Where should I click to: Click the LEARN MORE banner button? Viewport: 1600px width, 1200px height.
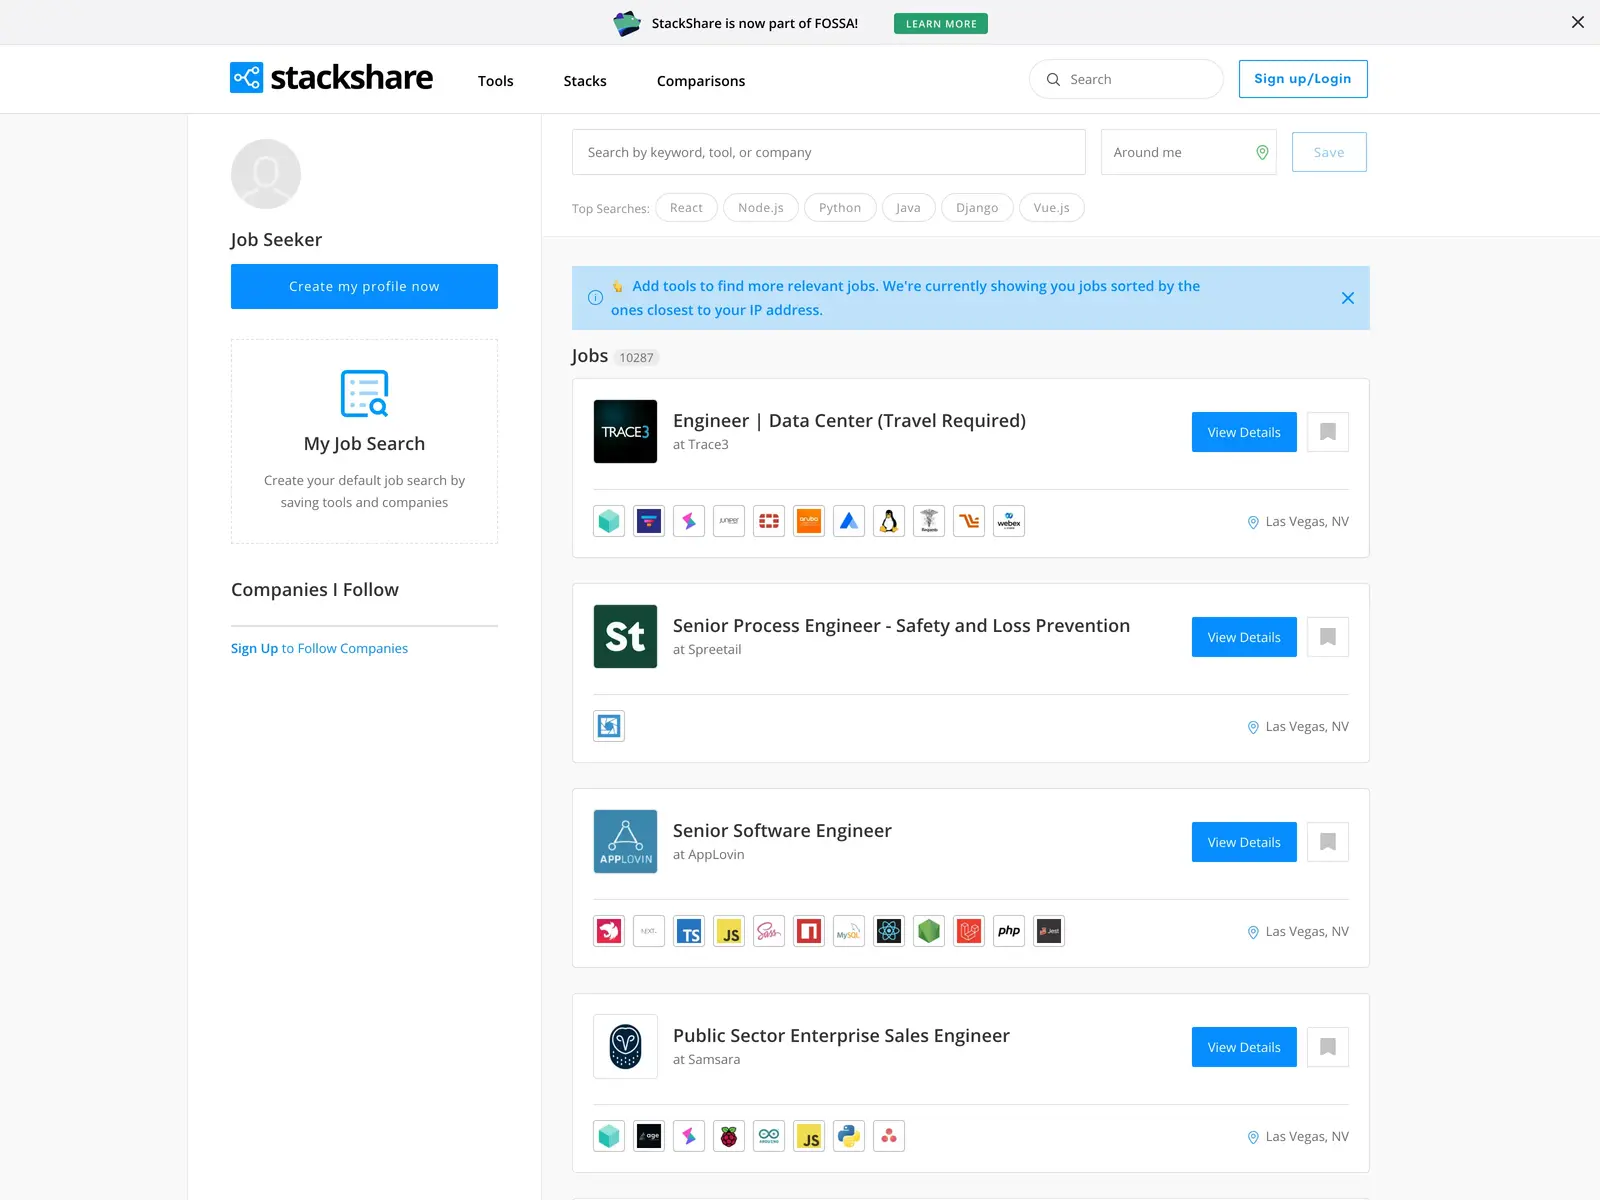point(941,24)
